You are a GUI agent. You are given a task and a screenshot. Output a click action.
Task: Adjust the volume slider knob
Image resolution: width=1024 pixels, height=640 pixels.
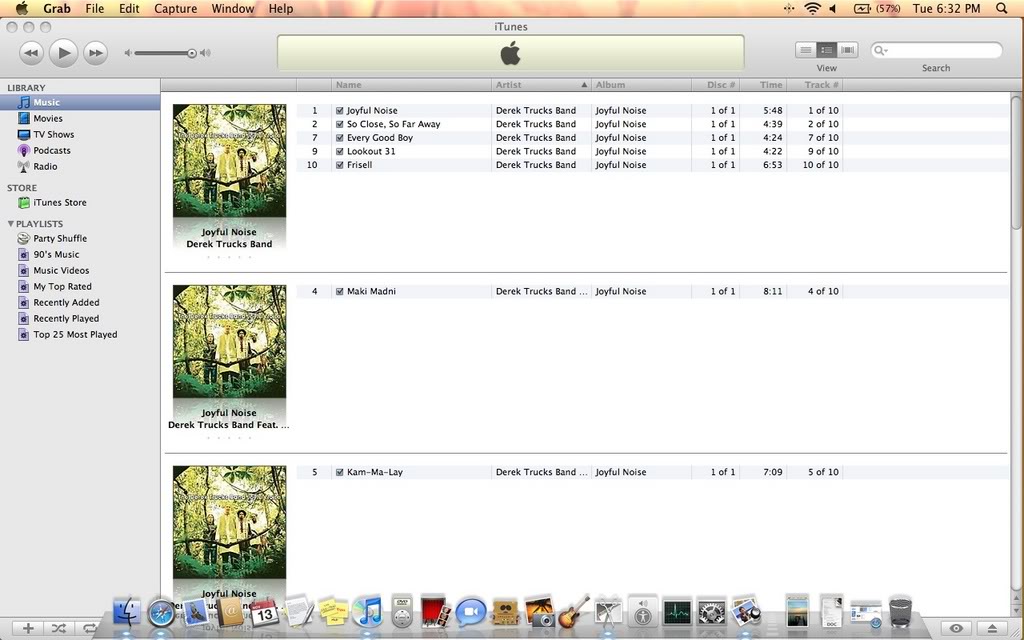click(x=191, y=53)
